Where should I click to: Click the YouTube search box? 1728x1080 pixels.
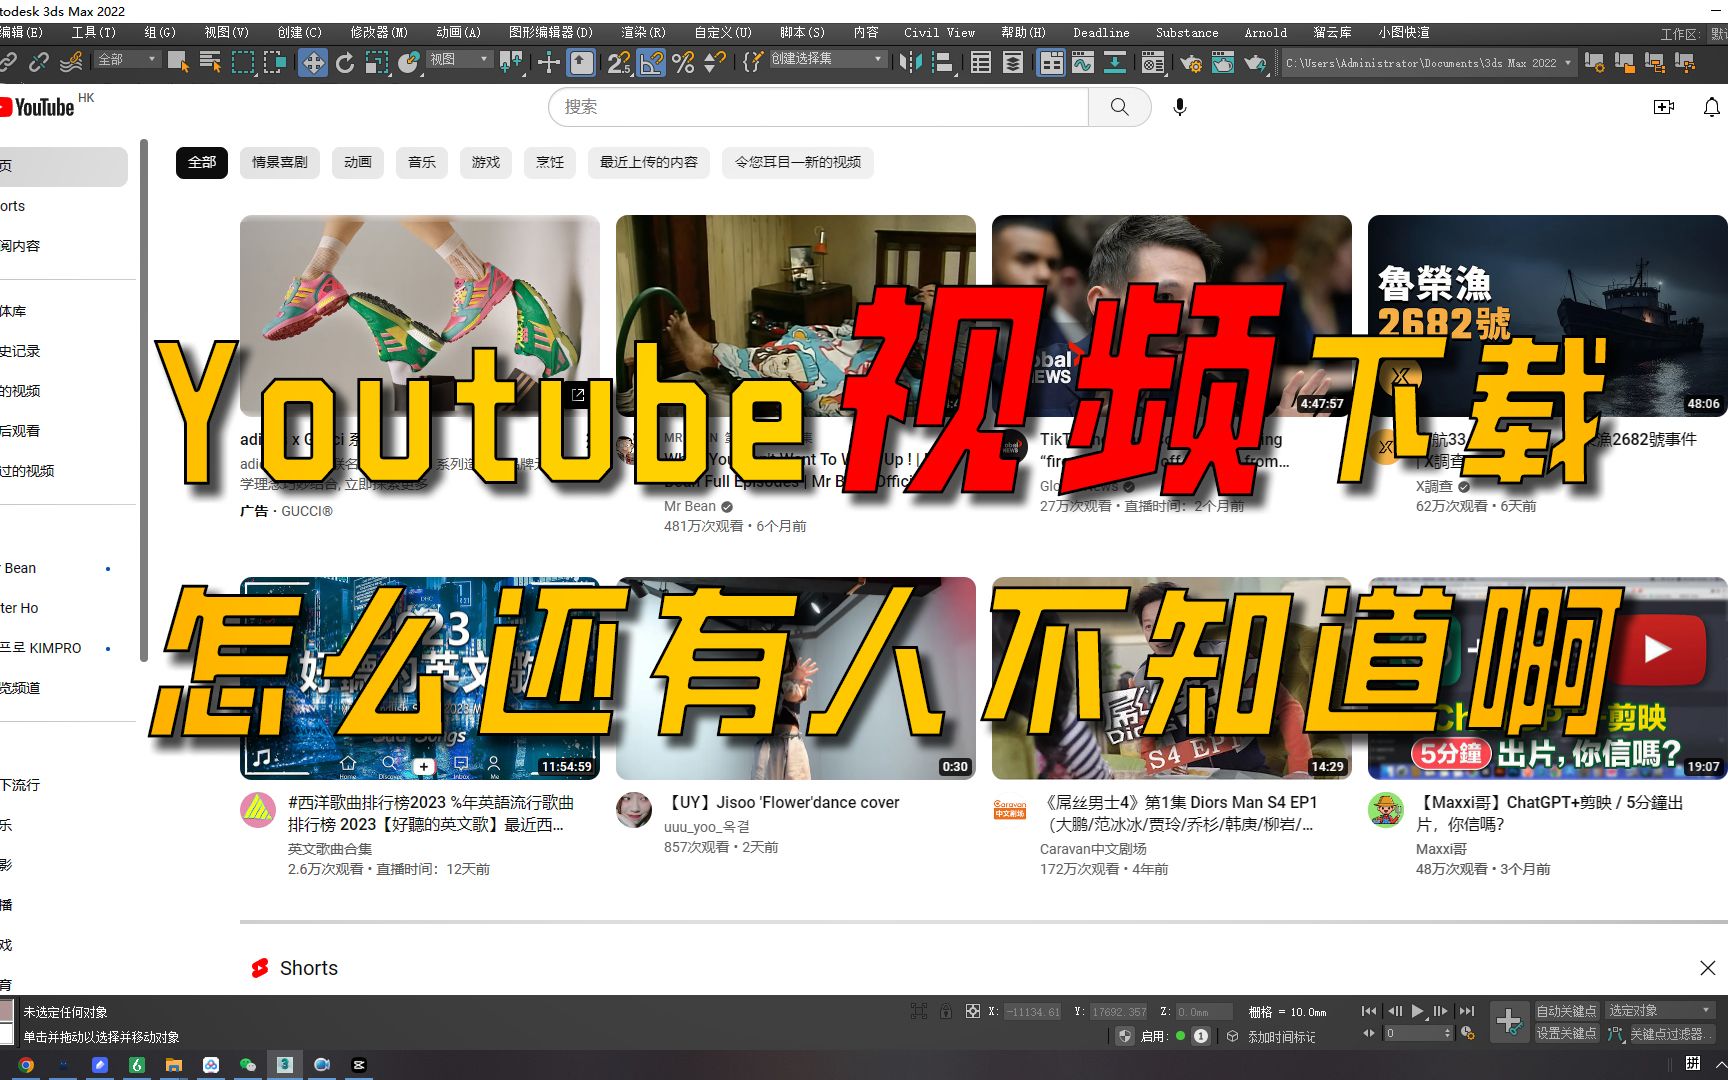pos(818,107)
